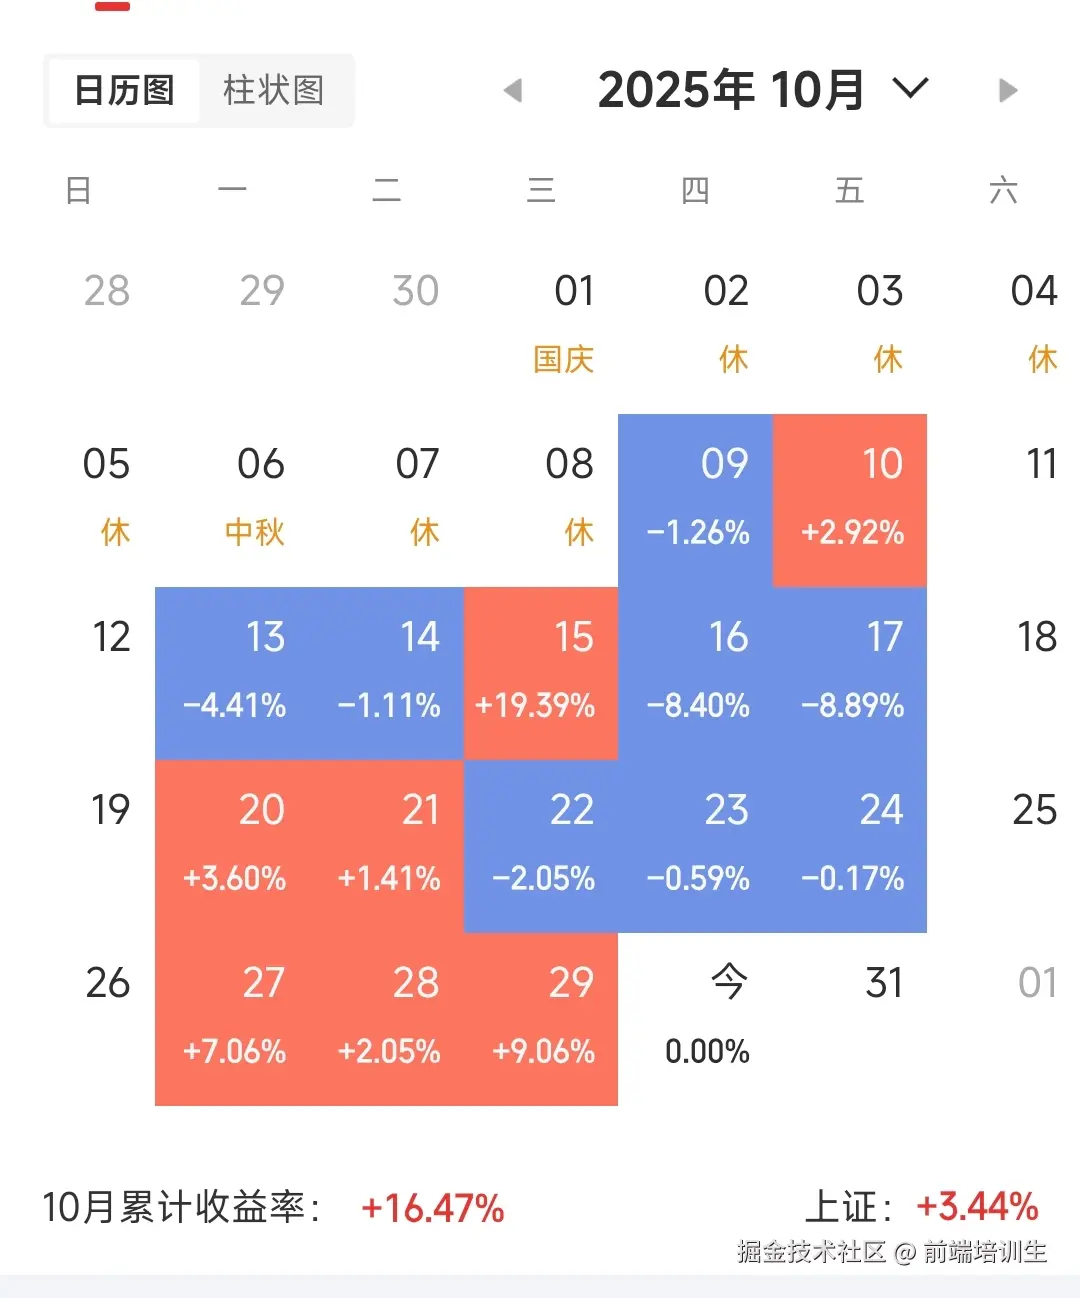Go to the previous month arrow
Screen dimensions: 1080x1298
click(513, 91)
